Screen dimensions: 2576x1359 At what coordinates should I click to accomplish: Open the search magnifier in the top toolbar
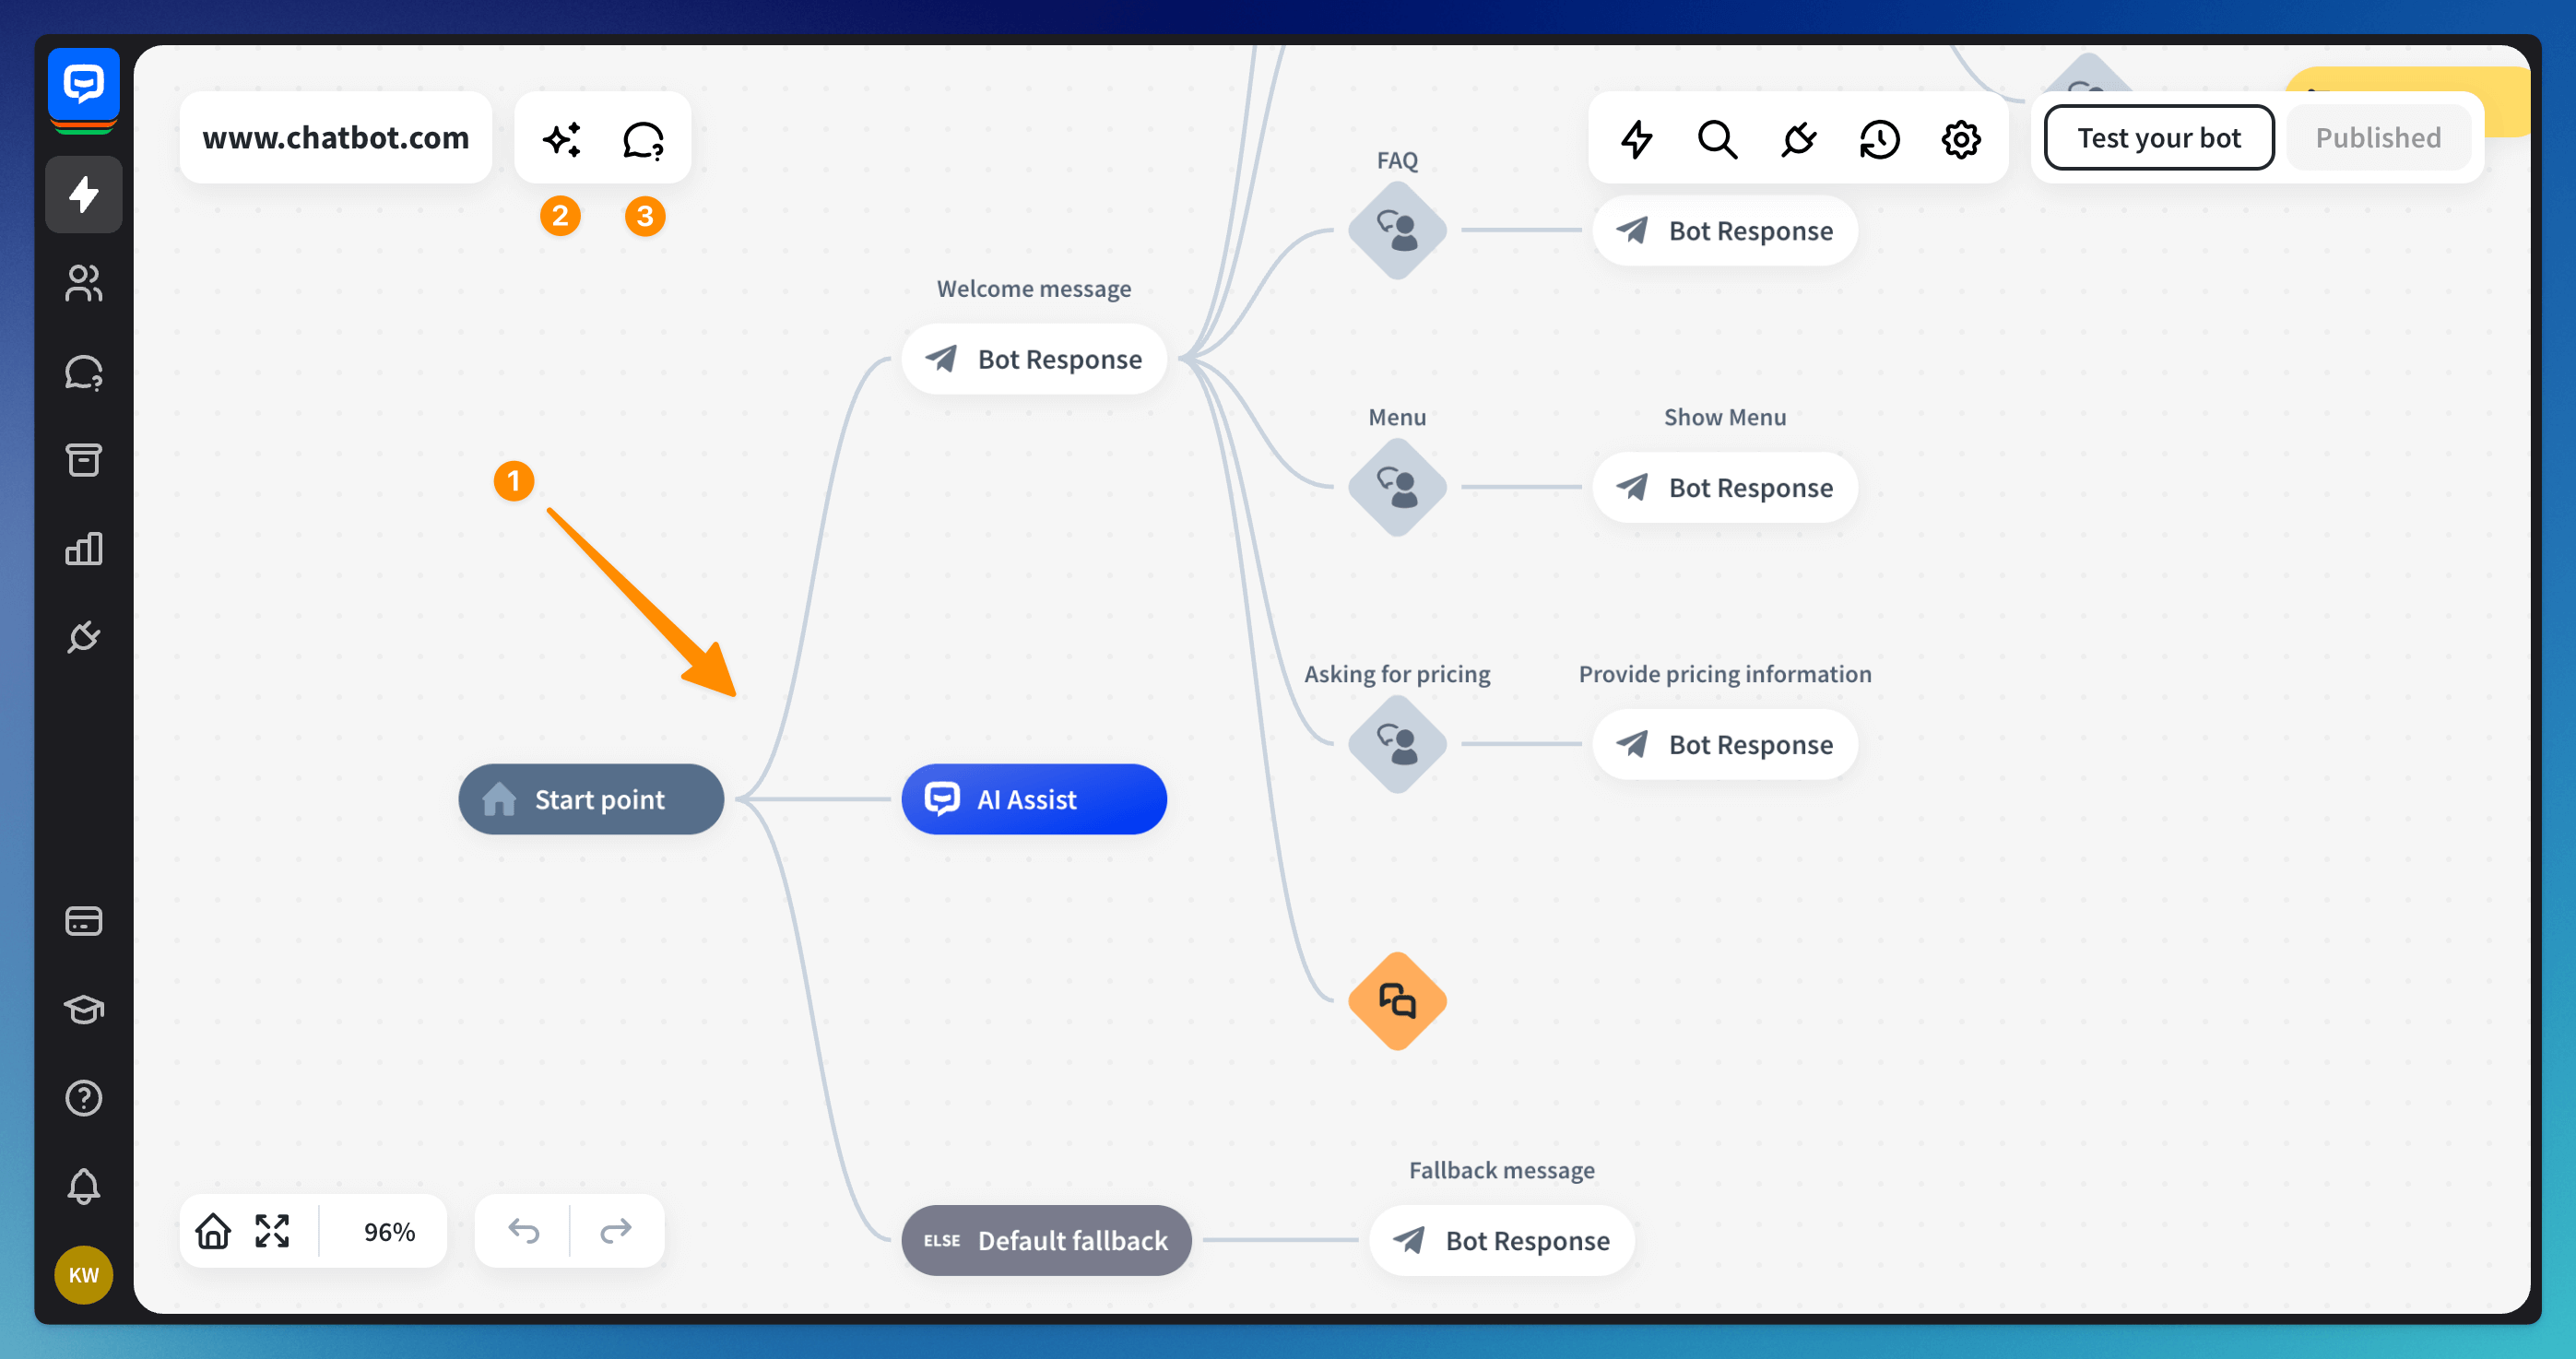coord(1717,139)
